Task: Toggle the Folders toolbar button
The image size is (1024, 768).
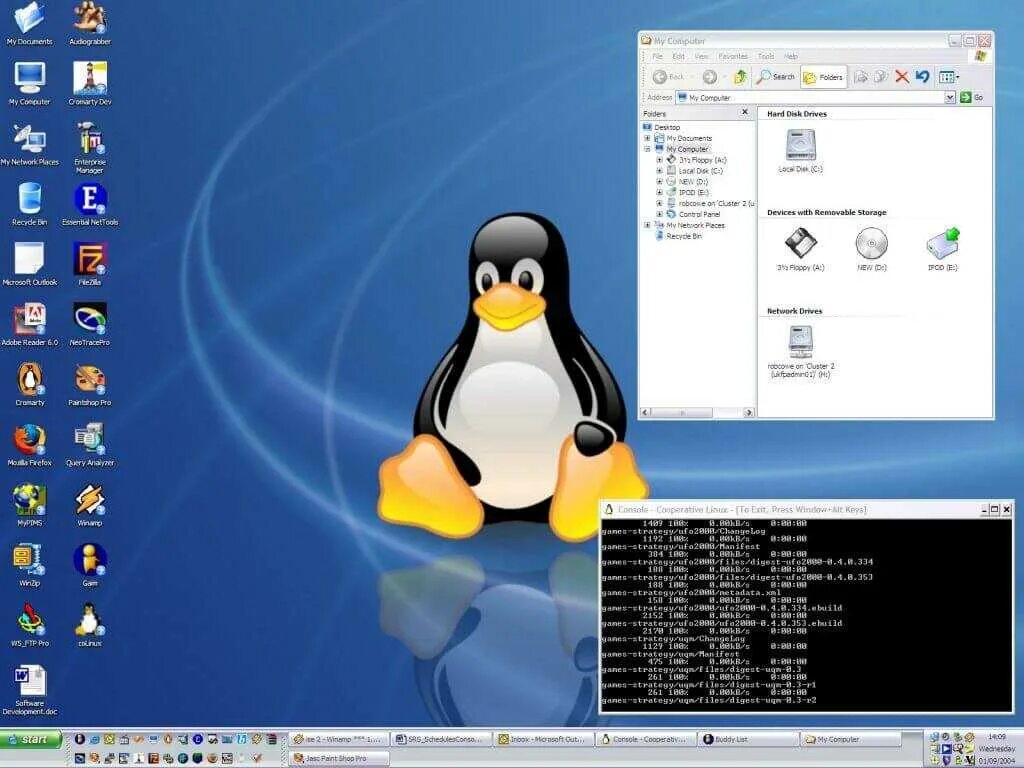Action: click(x=823, y=77)
